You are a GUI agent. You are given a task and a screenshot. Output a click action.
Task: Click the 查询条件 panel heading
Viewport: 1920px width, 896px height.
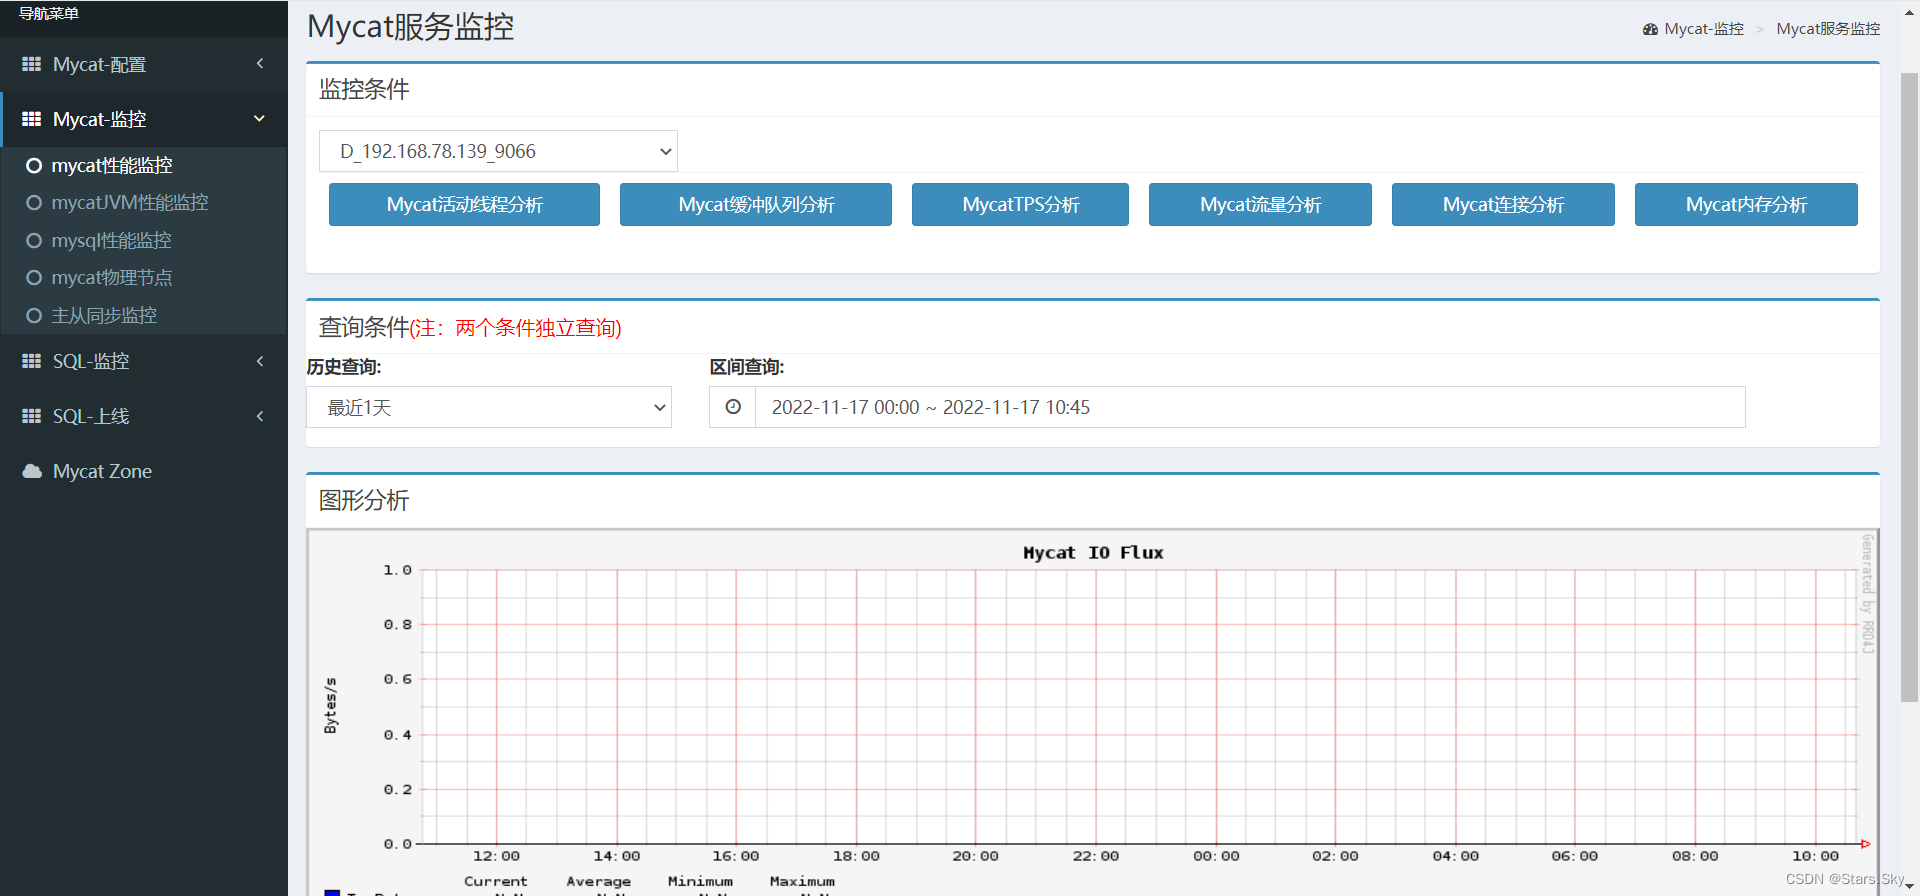(x=364, y=327)
